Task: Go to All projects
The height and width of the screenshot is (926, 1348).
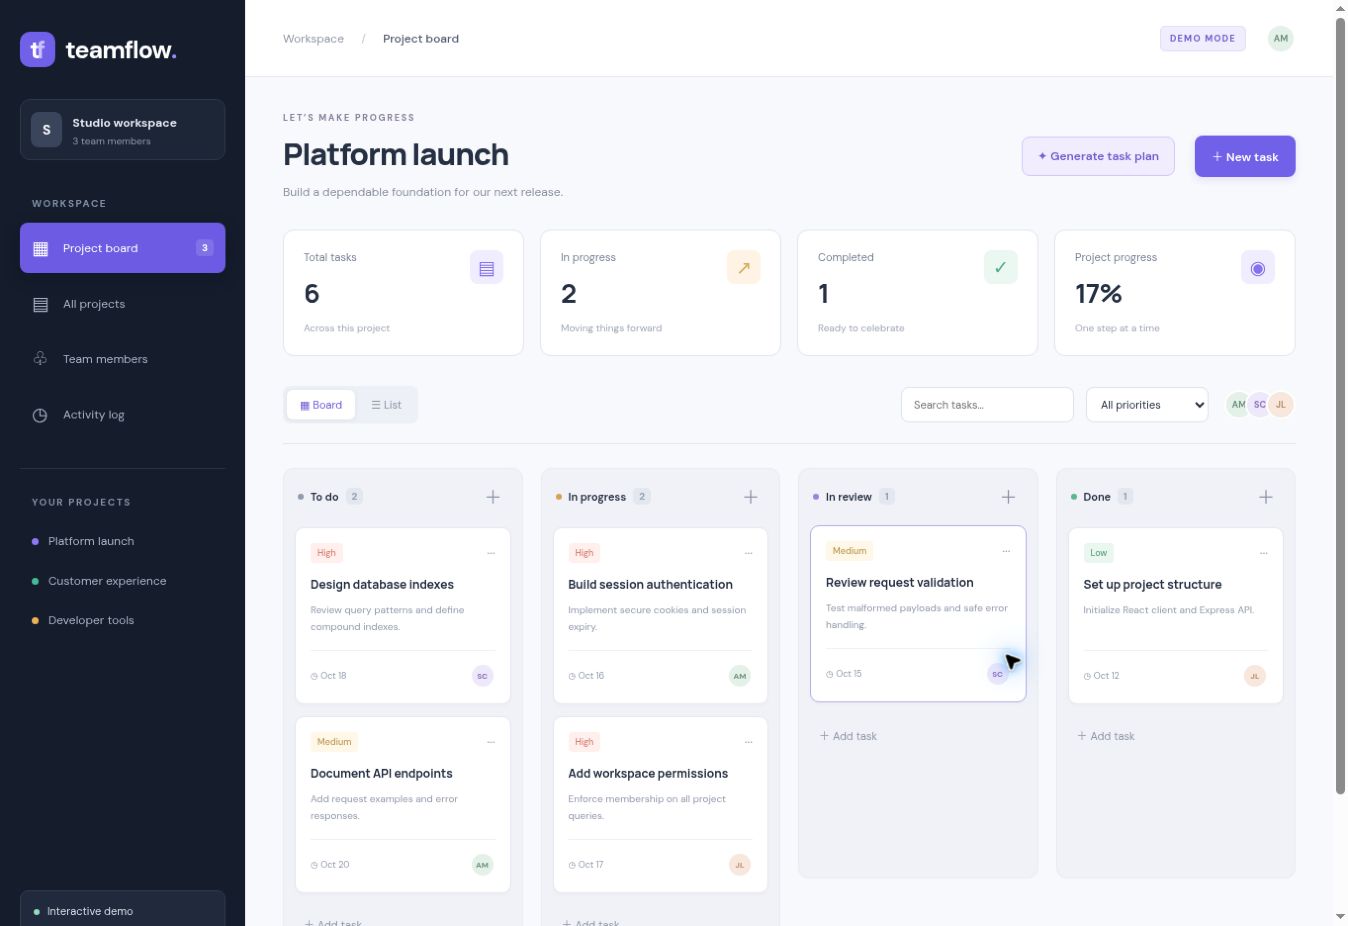Action: tap(122, 304)
